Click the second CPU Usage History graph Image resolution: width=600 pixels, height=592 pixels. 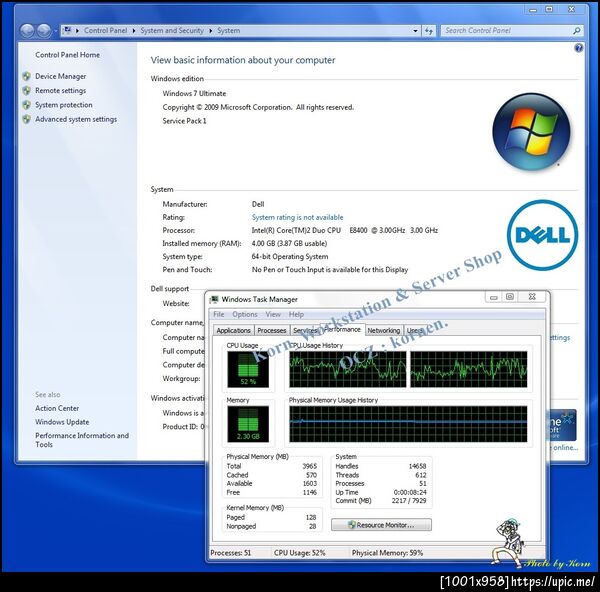[468, 369]
